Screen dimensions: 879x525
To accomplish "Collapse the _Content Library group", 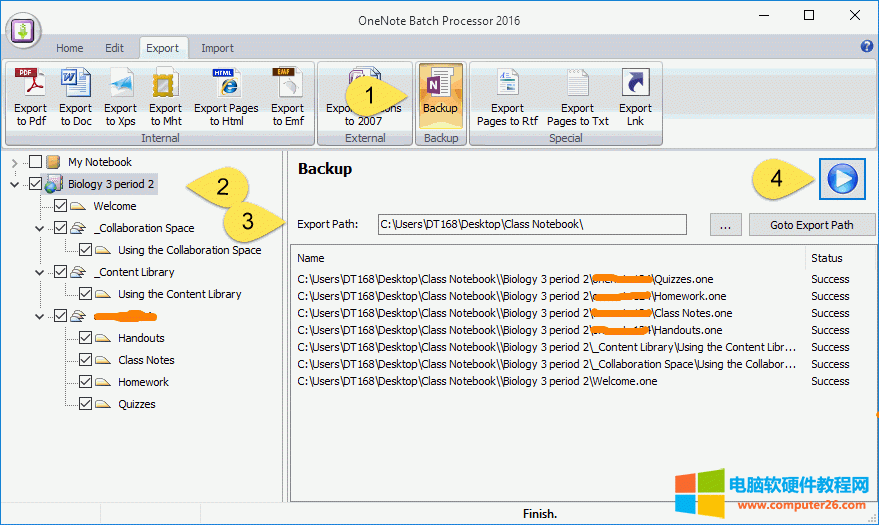I will click(39, 272).
